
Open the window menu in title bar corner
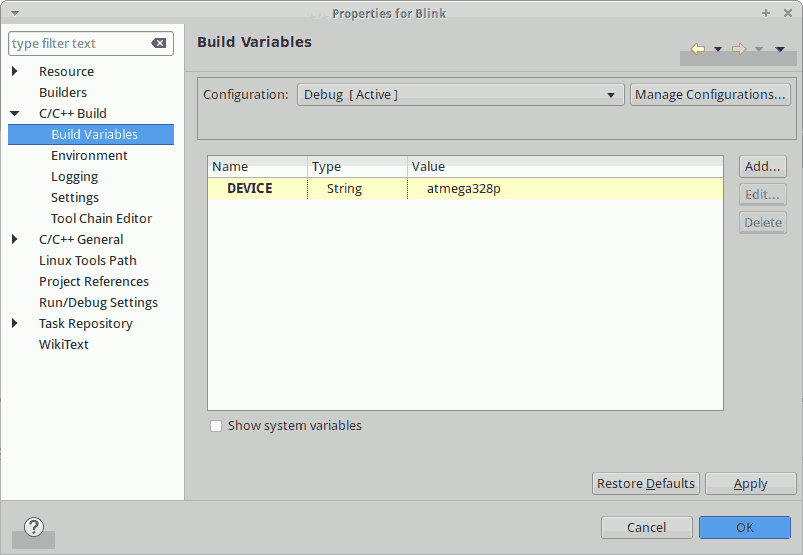(x=14, y=13)
